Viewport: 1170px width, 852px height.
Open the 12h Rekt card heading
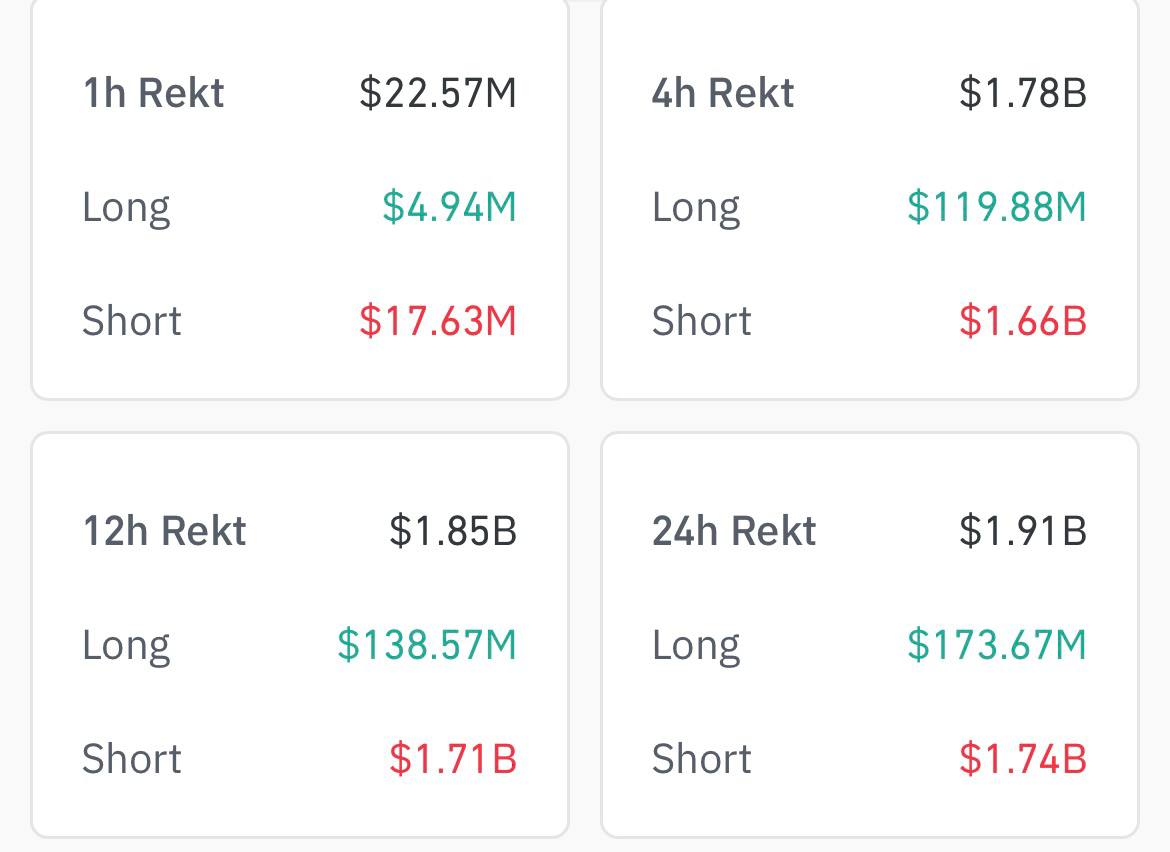click(164, 531)
